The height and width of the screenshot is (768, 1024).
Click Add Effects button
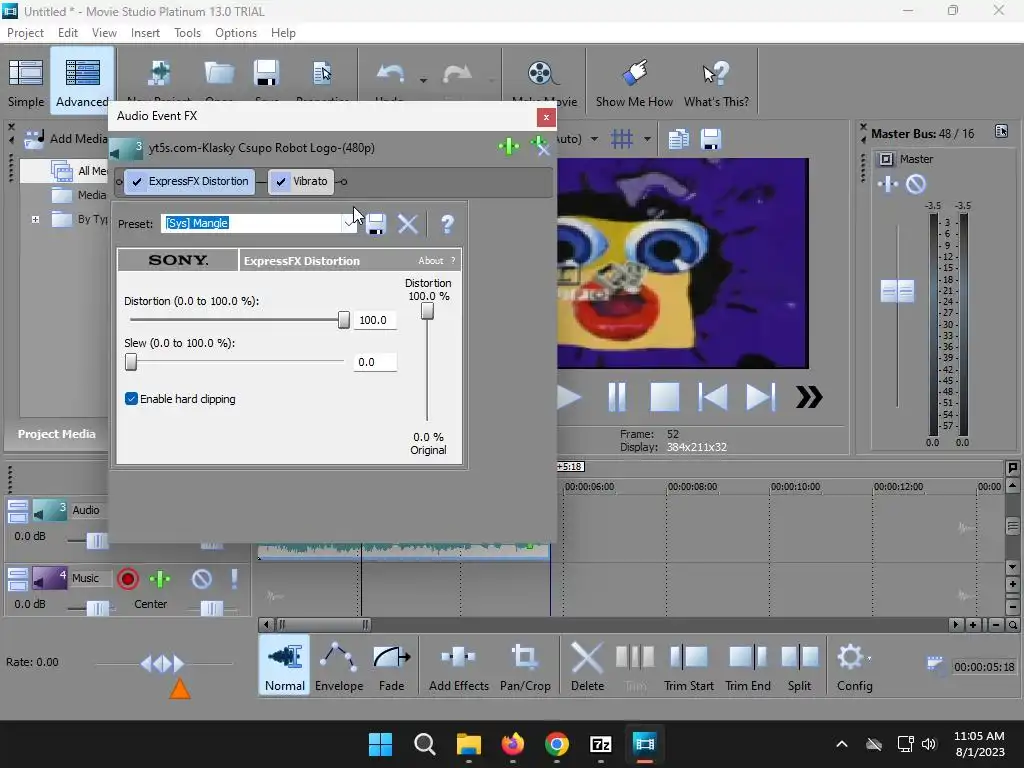(x=458, y=666)
